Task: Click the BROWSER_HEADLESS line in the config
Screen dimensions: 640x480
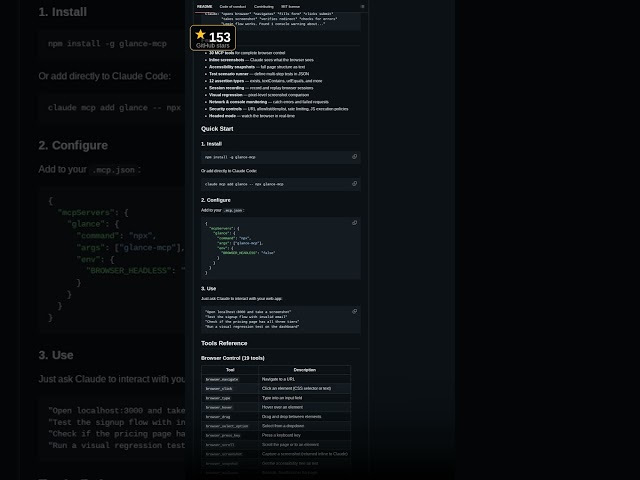Action: 248,253
